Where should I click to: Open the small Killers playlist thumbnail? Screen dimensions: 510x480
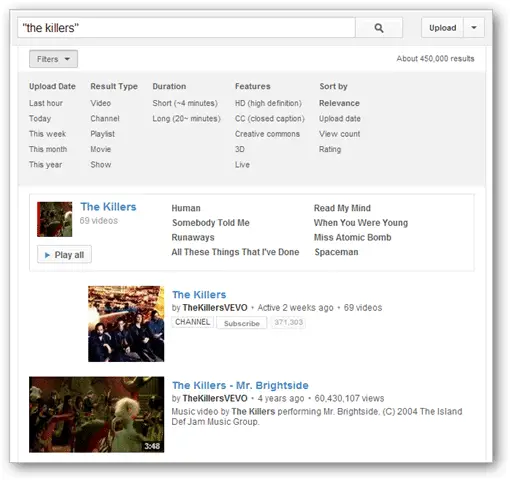(54, 219)
